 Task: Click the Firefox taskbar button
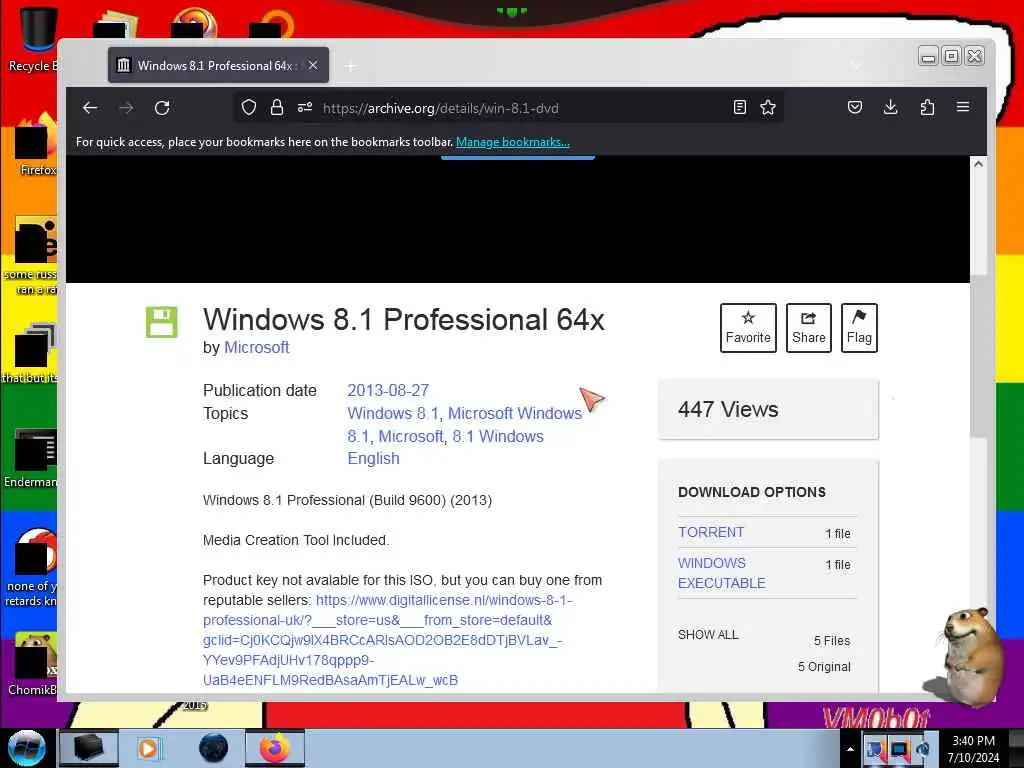coord(275,748)
